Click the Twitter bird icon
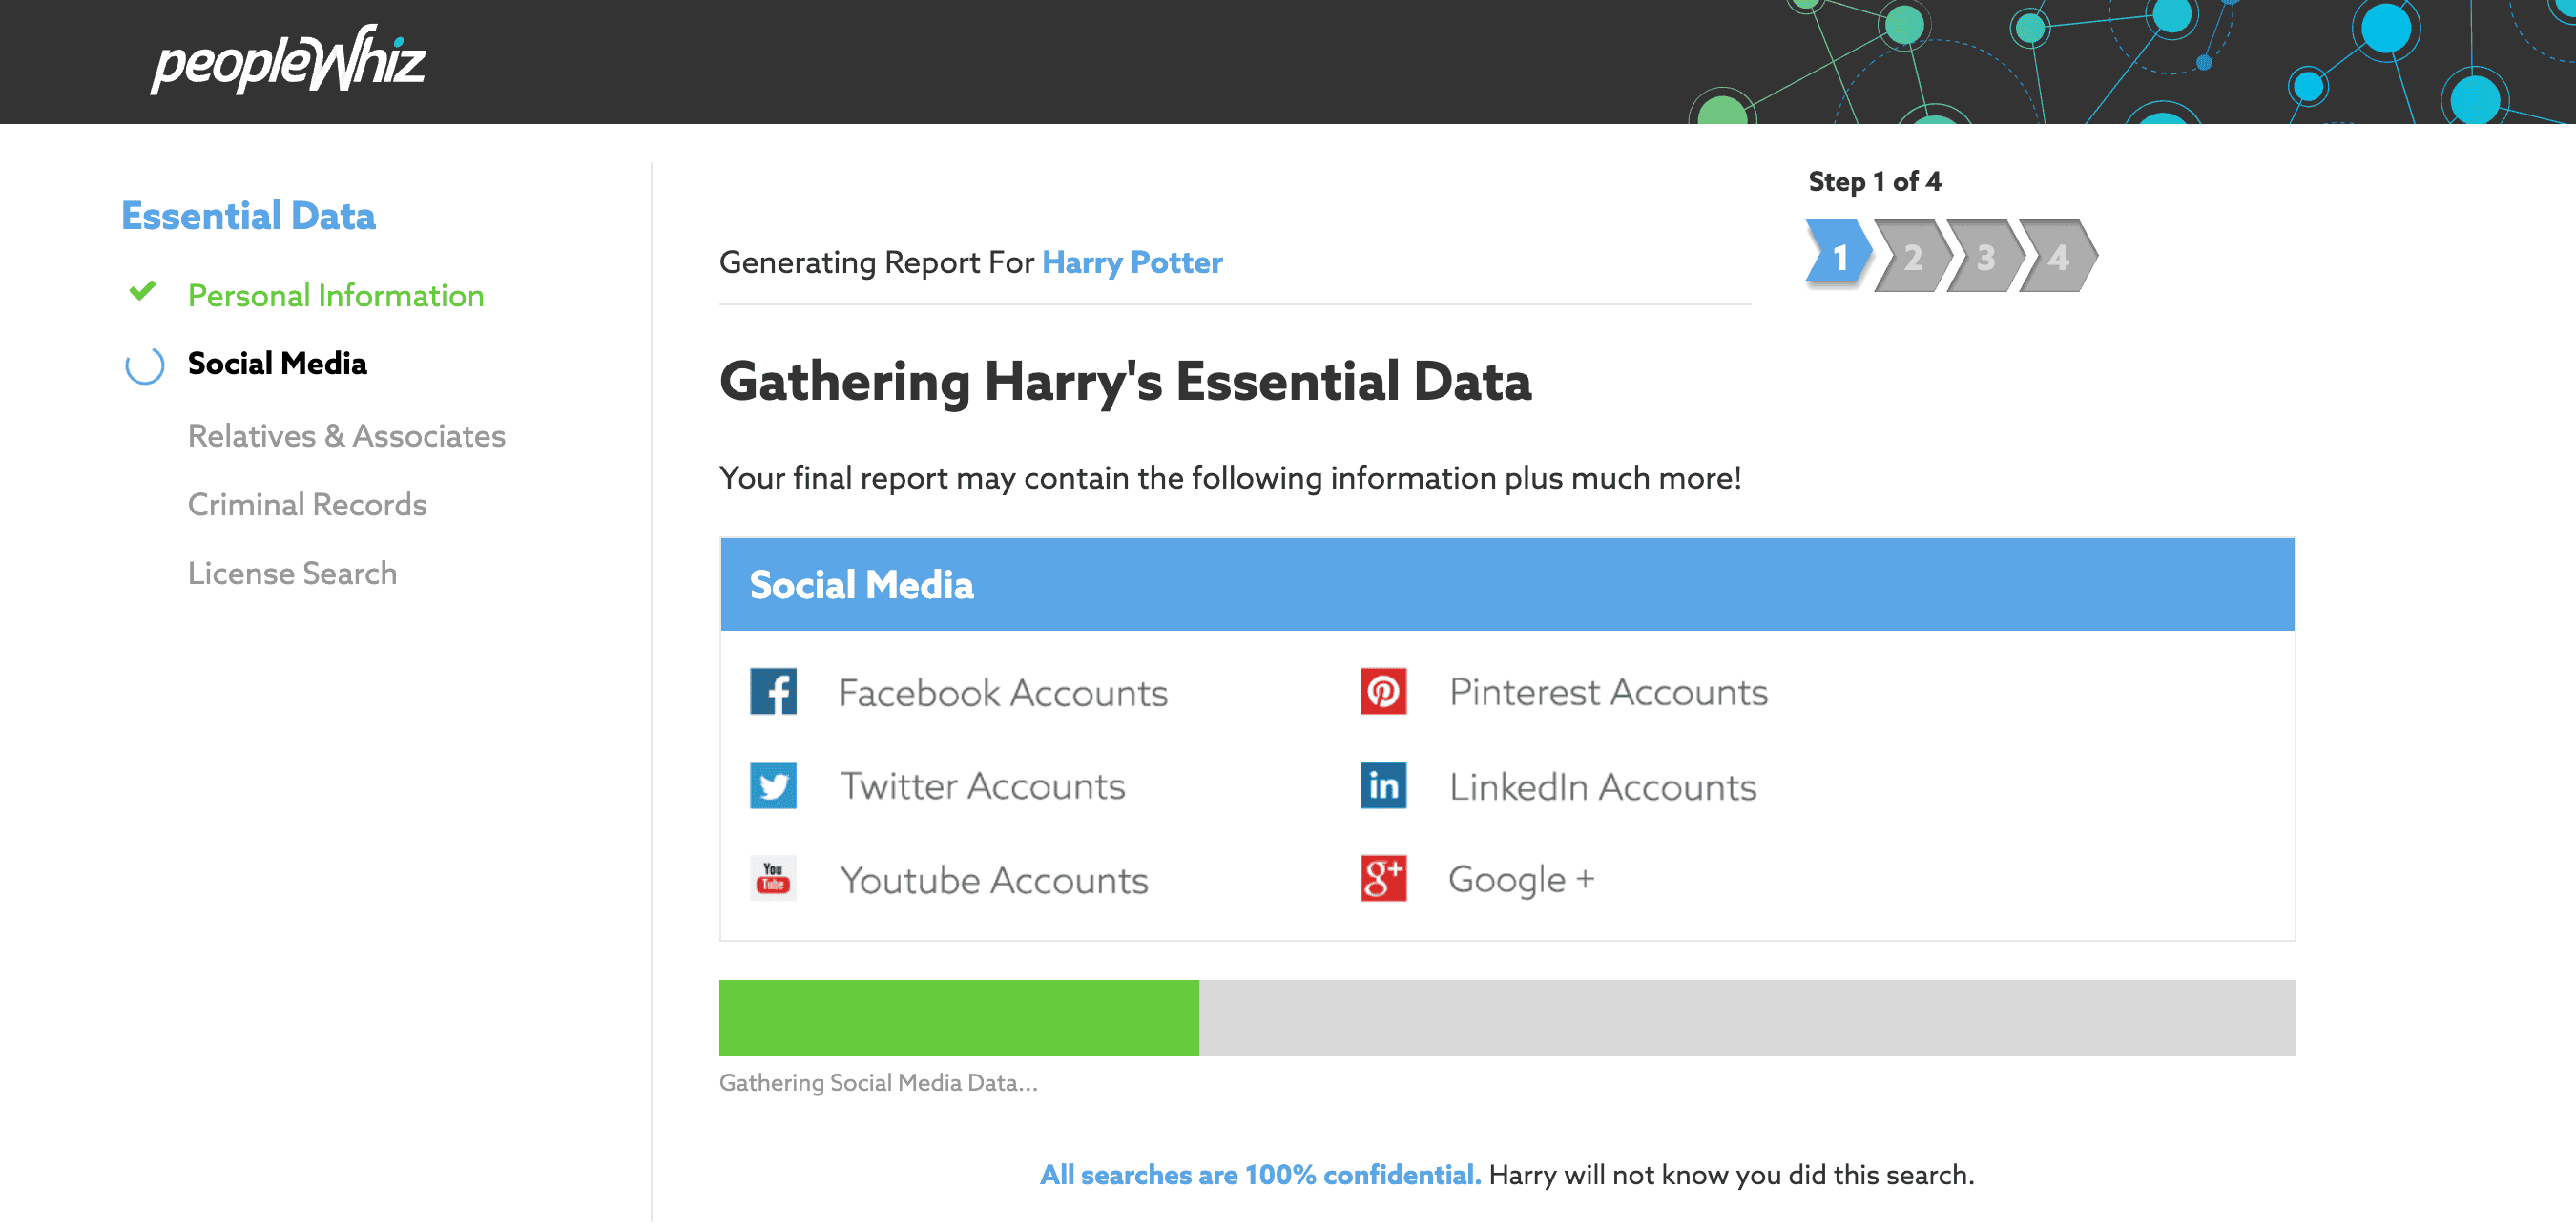Viewport: 2576px width, 1231px height. [x=773, y=786]
